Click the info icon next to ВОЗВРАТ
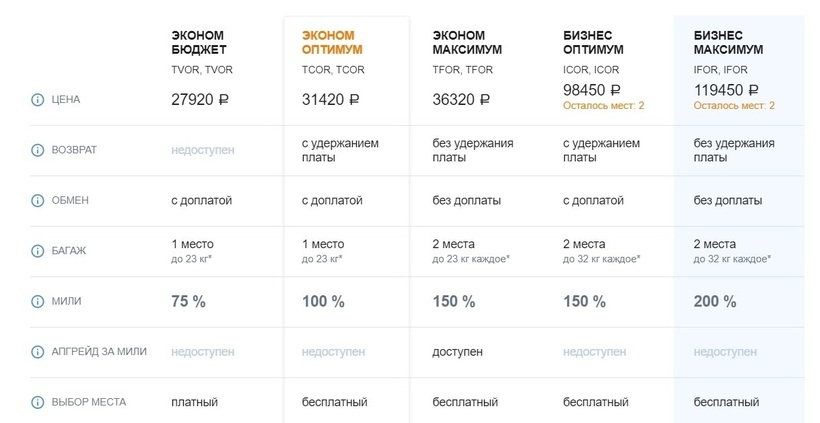Viewport: 820px width, 423px height. click(38, 150)
